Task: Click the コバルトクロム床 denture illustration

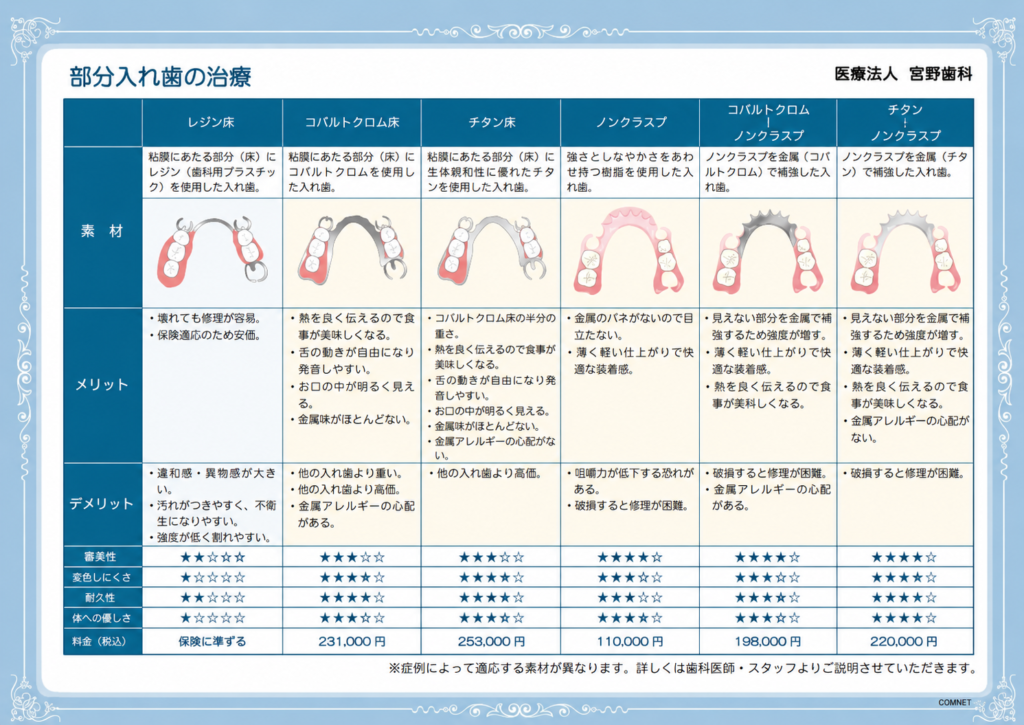Action: pyautogui.click(x=353, y=249)
